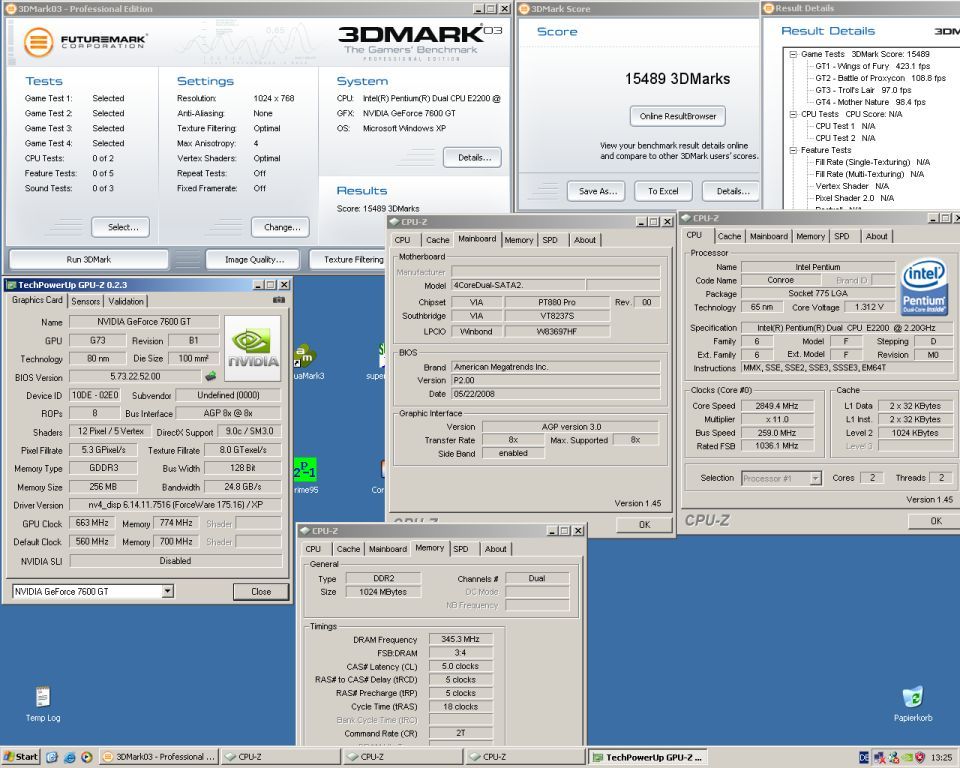Click the Internet Explorer quick launch icon
The image size is (960, 768).
(69, 758)
